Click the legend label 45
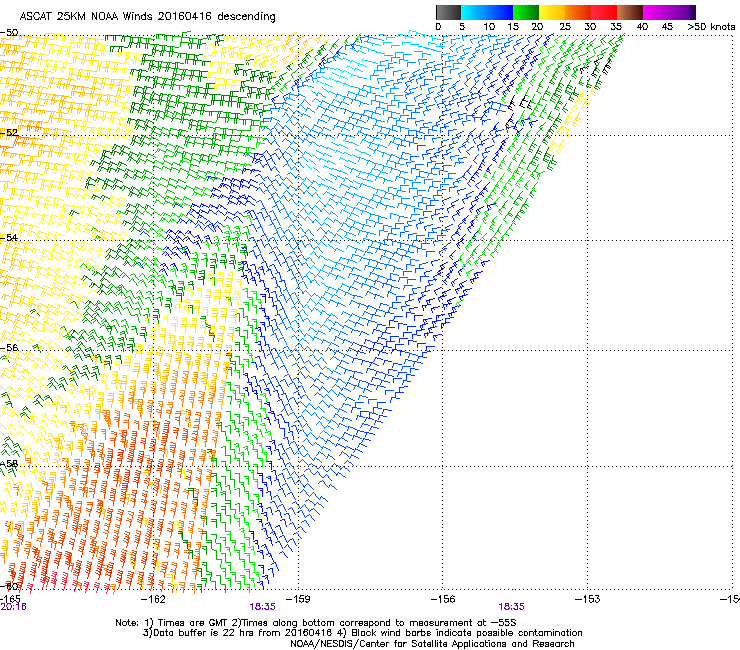Viewport: 740px width, 650px height. click(667, 26)
